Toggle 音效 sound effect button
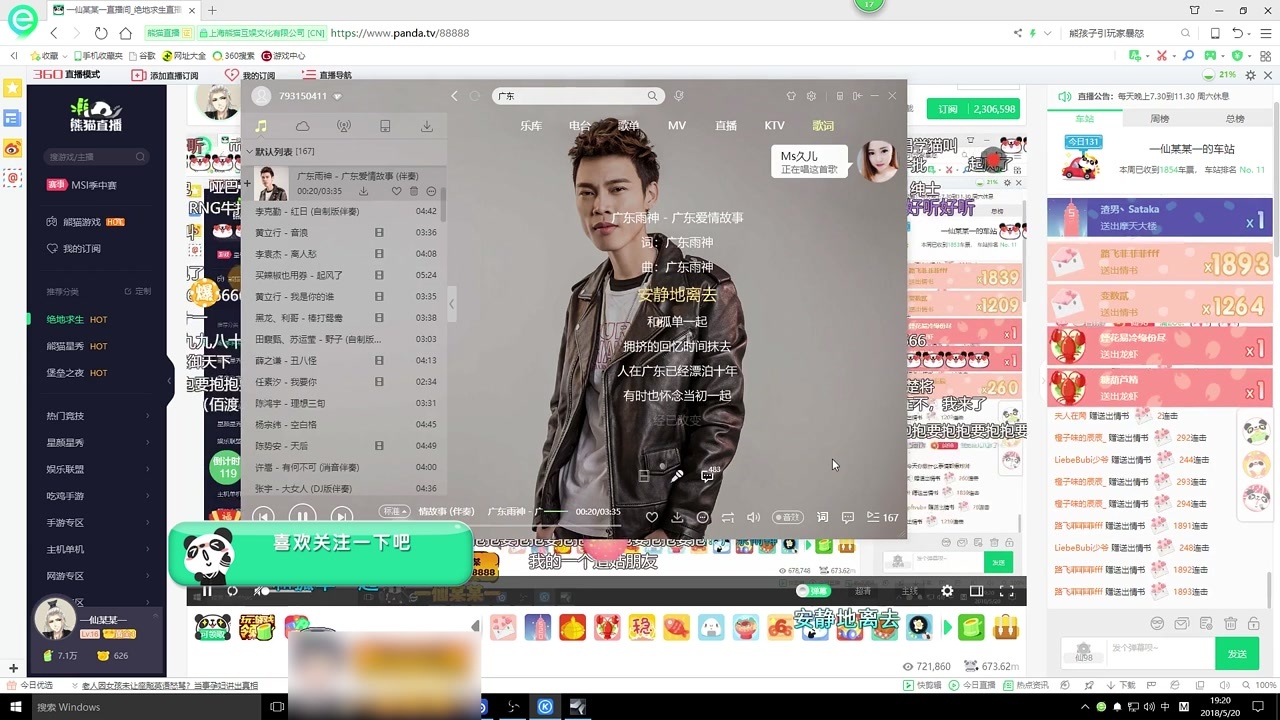This screenshot has height=720, width=1280. point(788,517)
